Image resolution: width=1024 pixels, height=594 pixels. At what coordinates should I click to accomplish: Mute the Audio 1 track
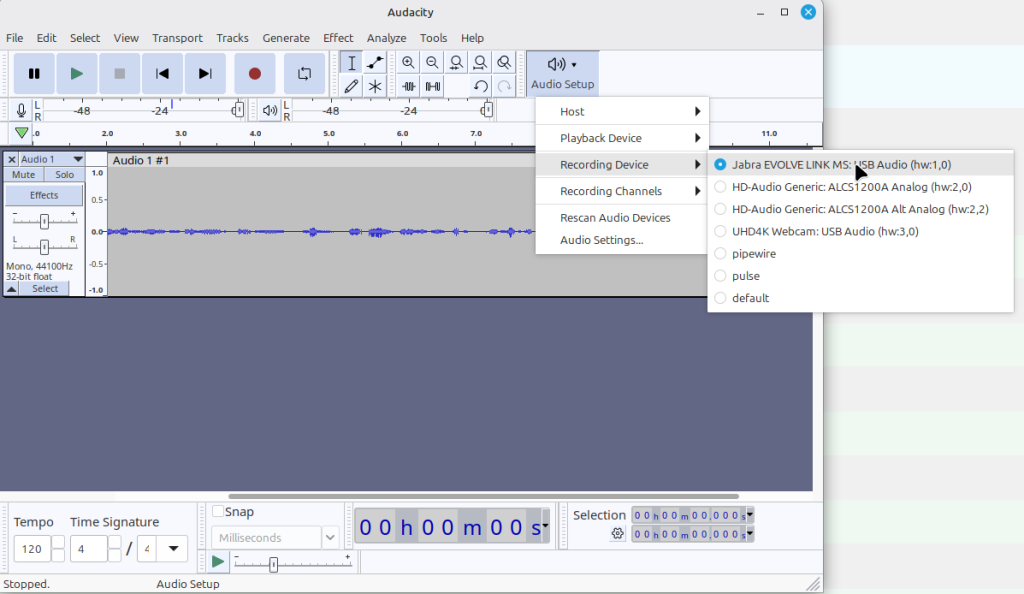(x=24, y=174)
